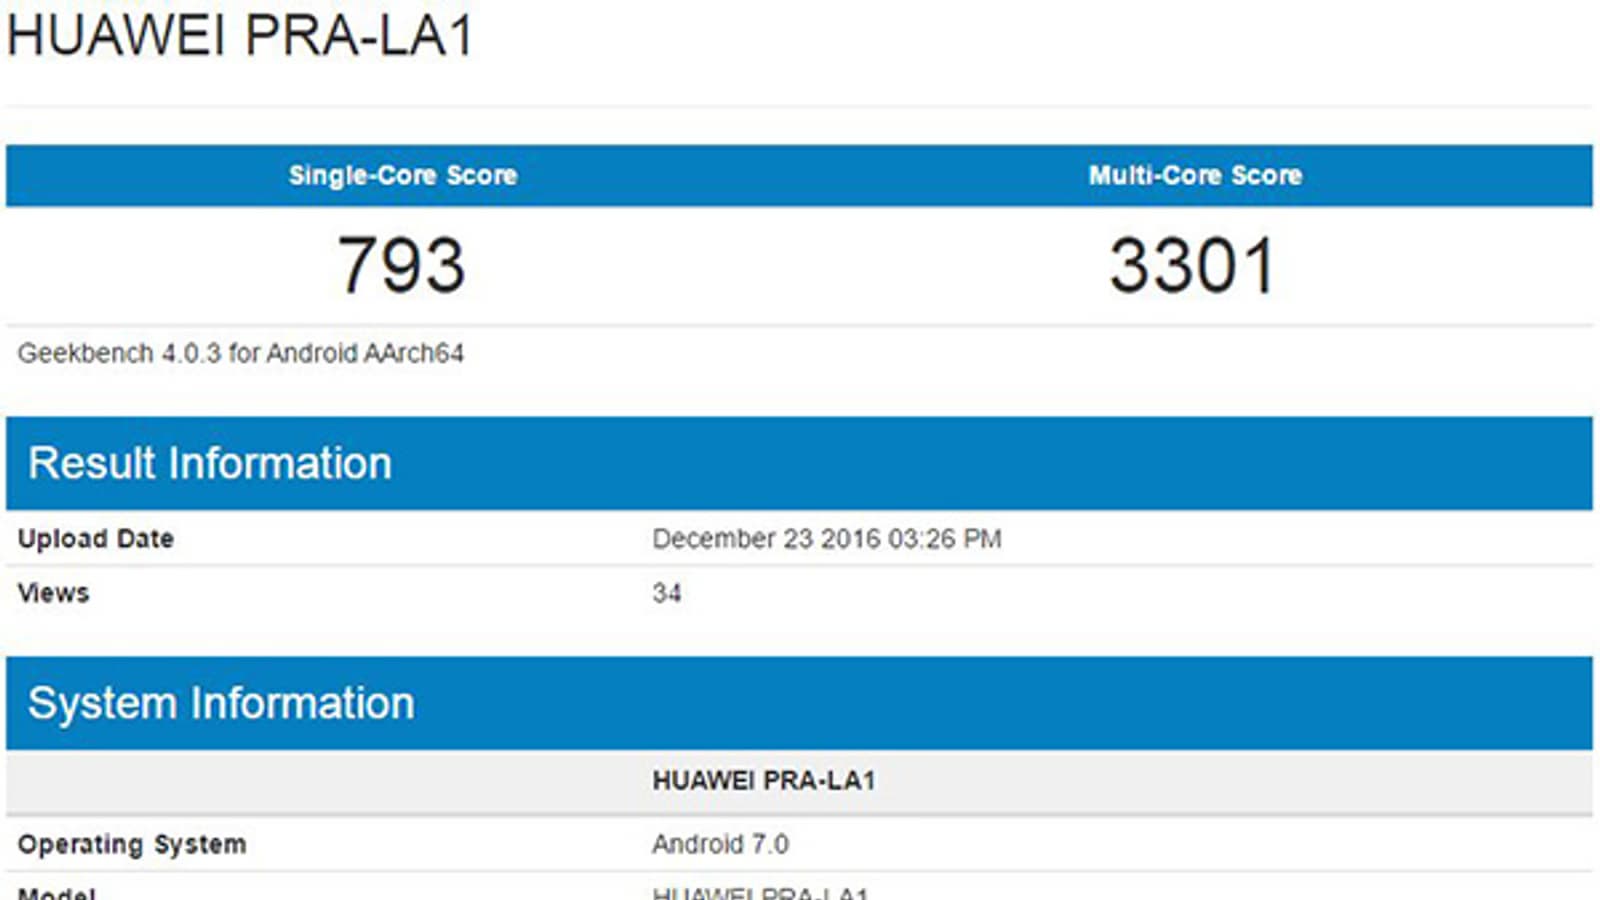Select the Views row label
The image size is (1600, 900).
tap(54, 593)
